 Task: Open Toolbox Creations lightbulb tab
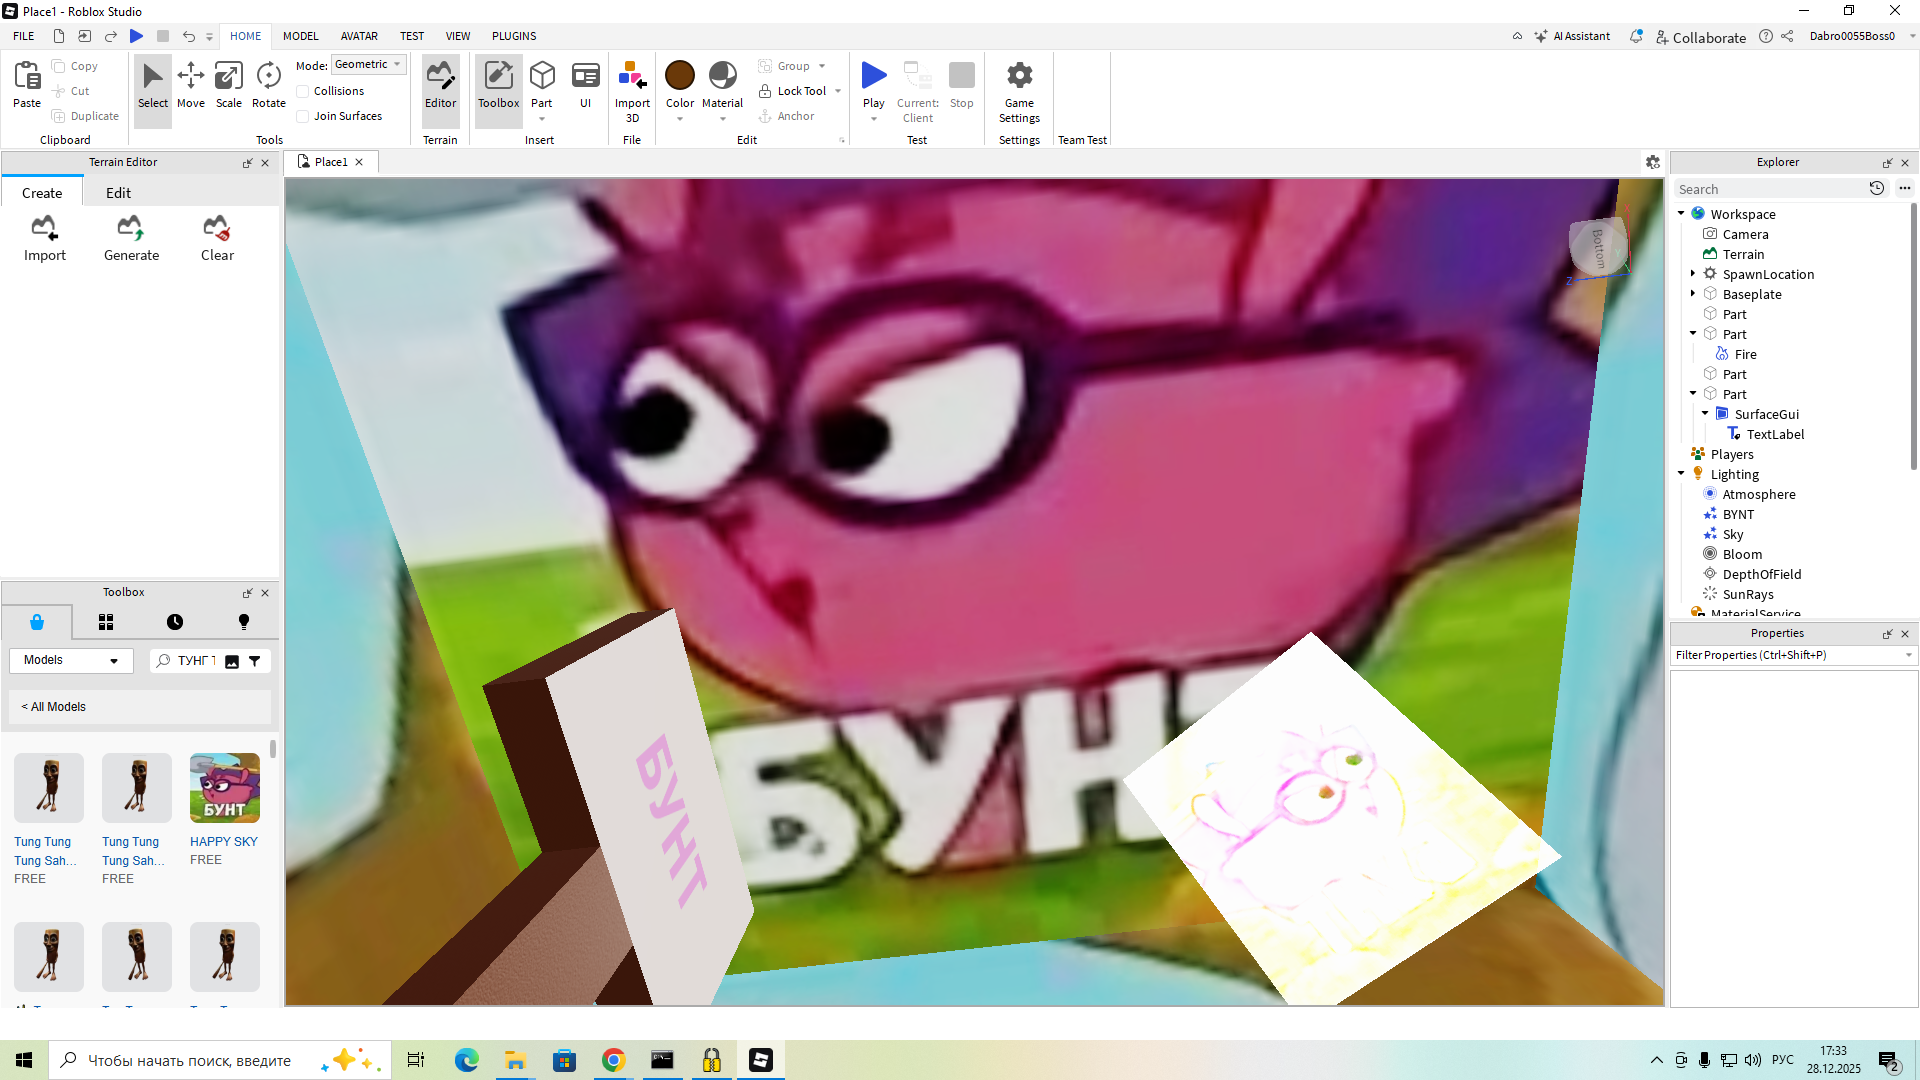[244, 622]
